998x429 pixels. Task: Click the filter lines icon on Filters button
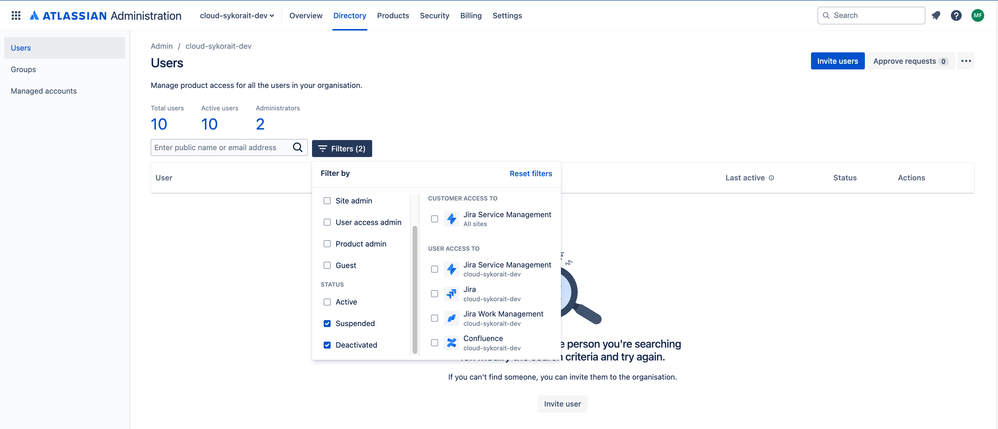(323, 148)
